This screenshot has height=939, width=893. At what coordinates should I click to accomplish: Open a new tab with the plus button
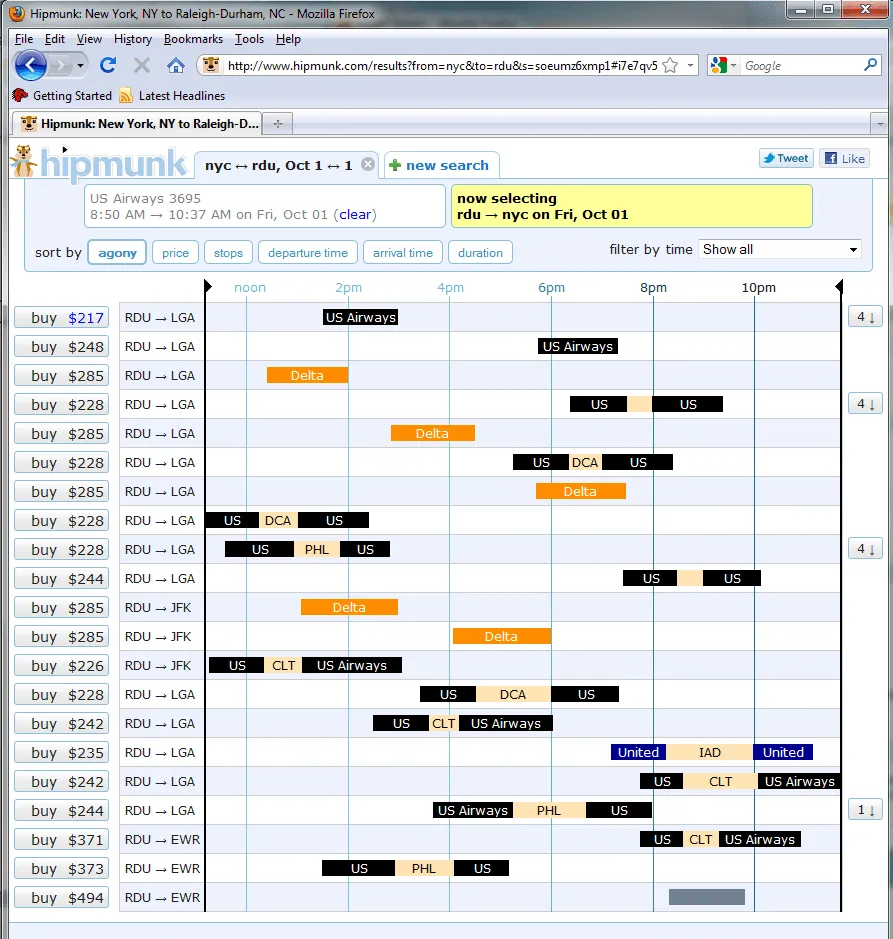277,123
